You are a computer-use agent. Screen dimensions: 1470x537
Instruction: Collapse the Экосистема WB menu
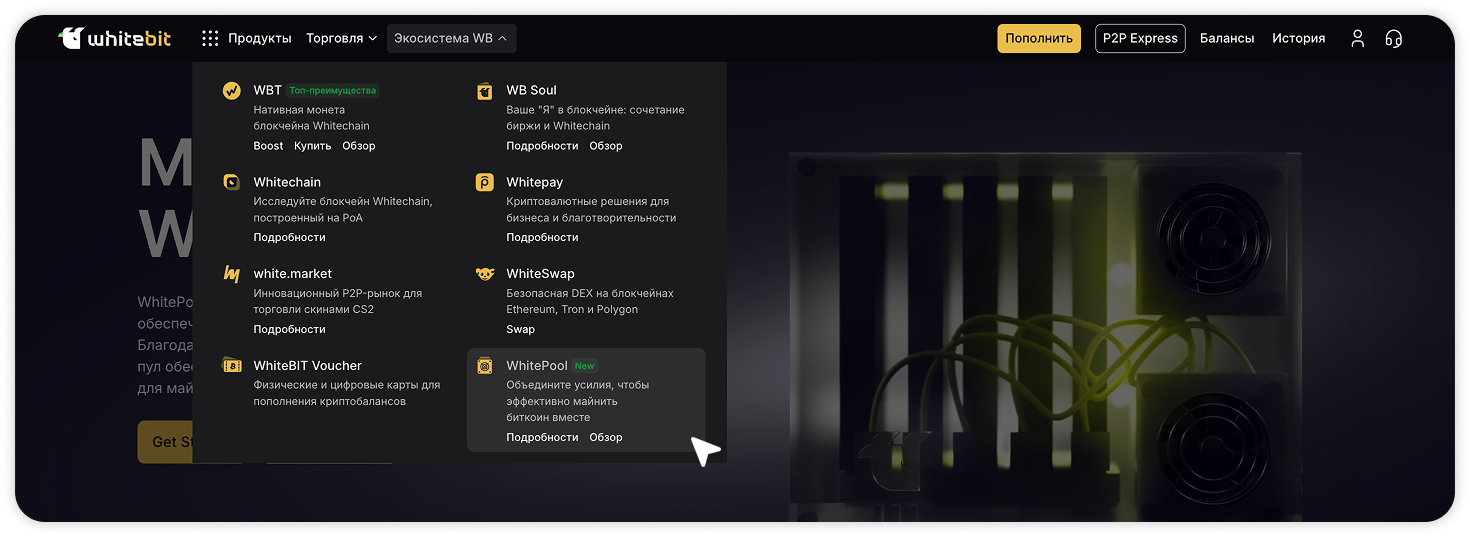(x=452, y=39)
